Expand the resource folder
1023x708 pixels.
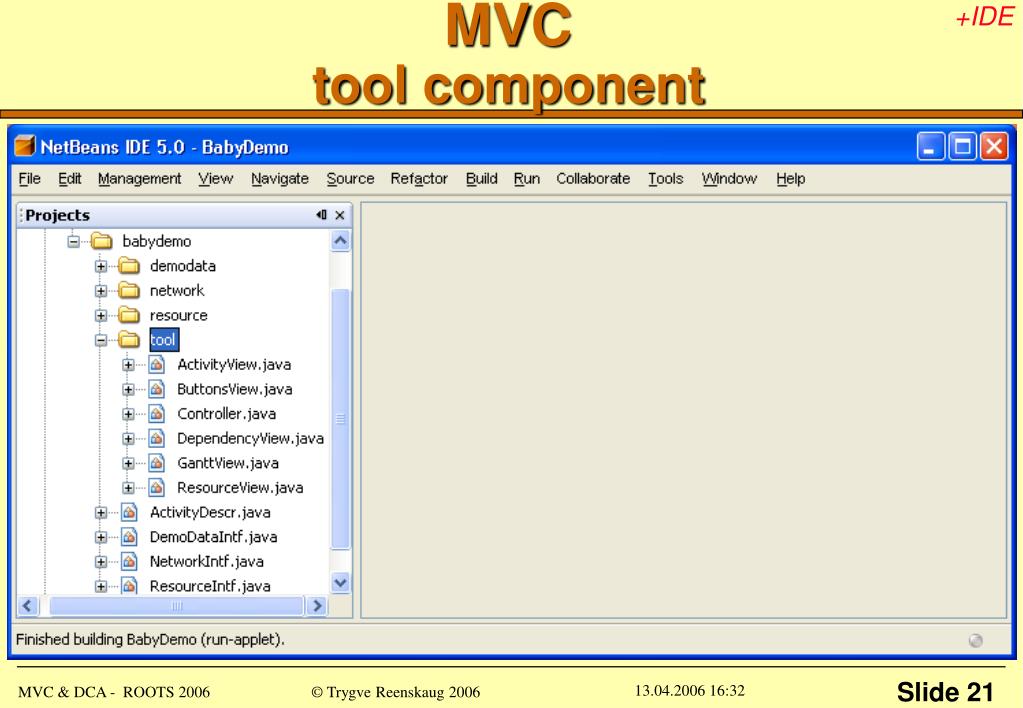[101, 316]
